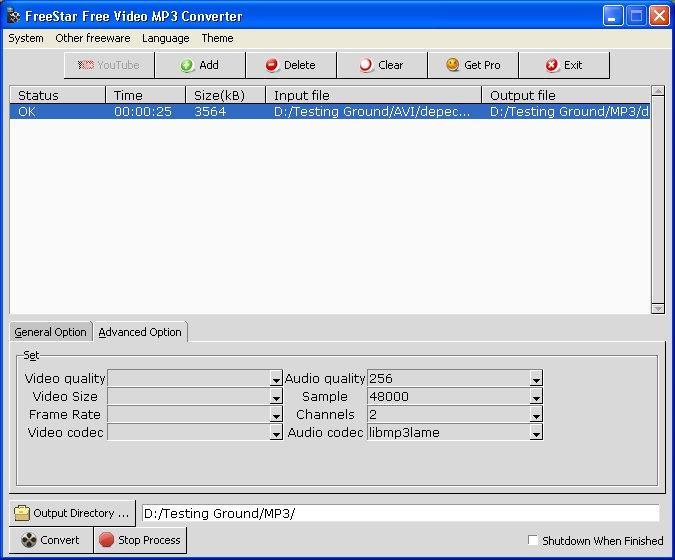Click the 3564 size cell
The width and height of the screenshot is (675, 560).
226,112
